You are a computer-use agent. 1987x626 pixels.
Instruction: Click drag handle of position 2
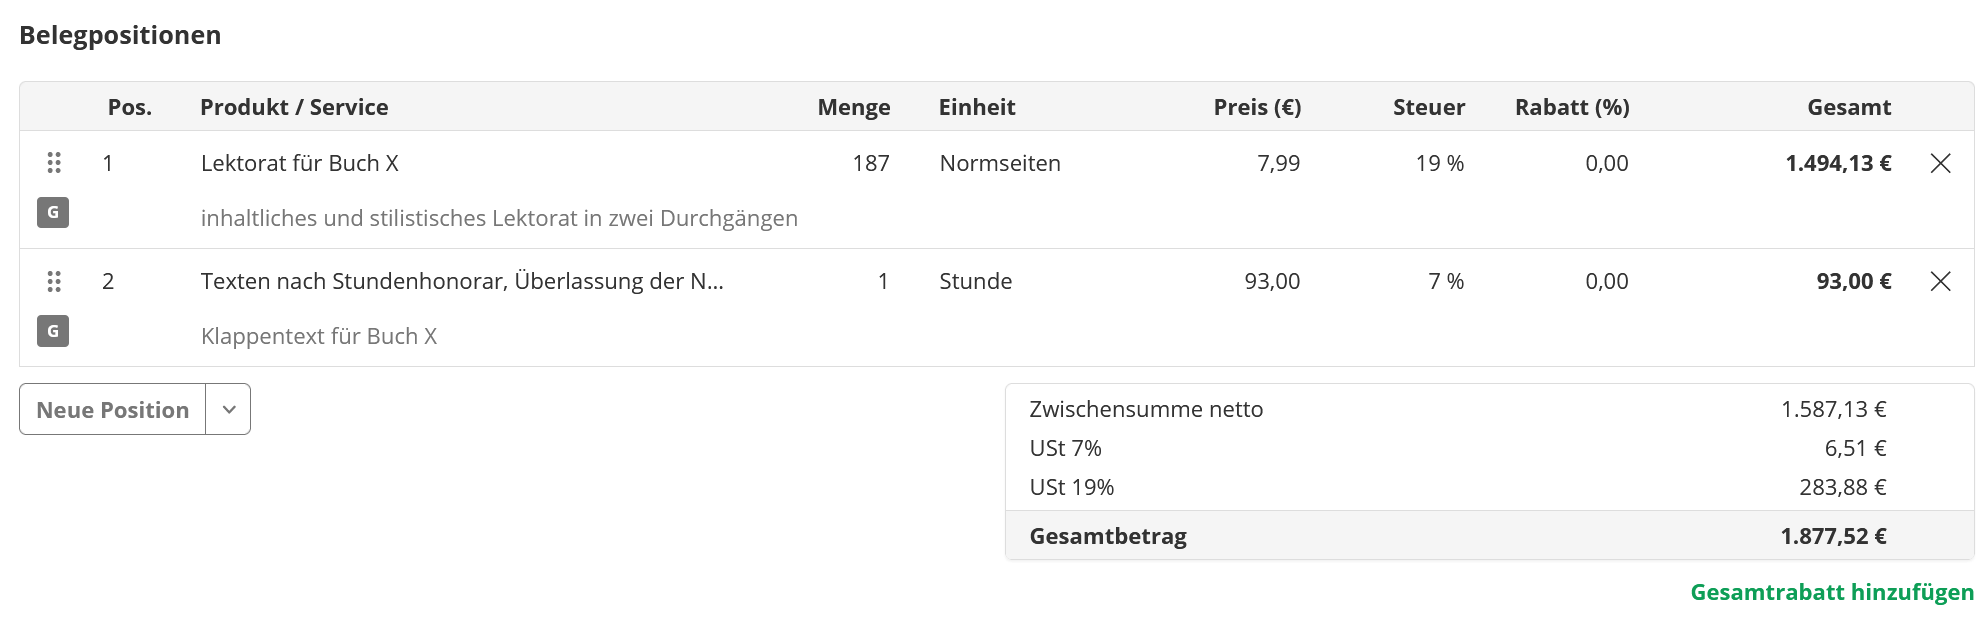pos(54,282)
